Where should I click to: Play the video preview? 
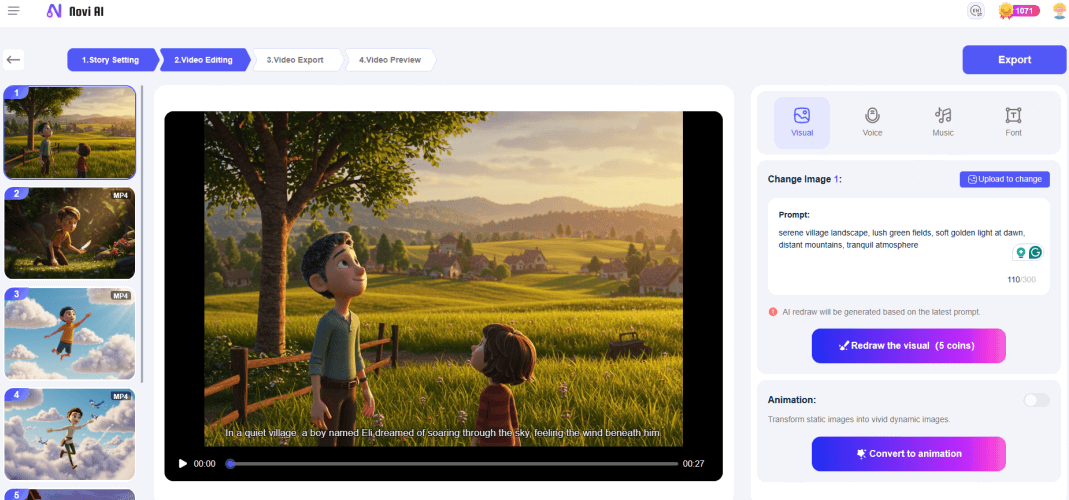pos(182,464)
